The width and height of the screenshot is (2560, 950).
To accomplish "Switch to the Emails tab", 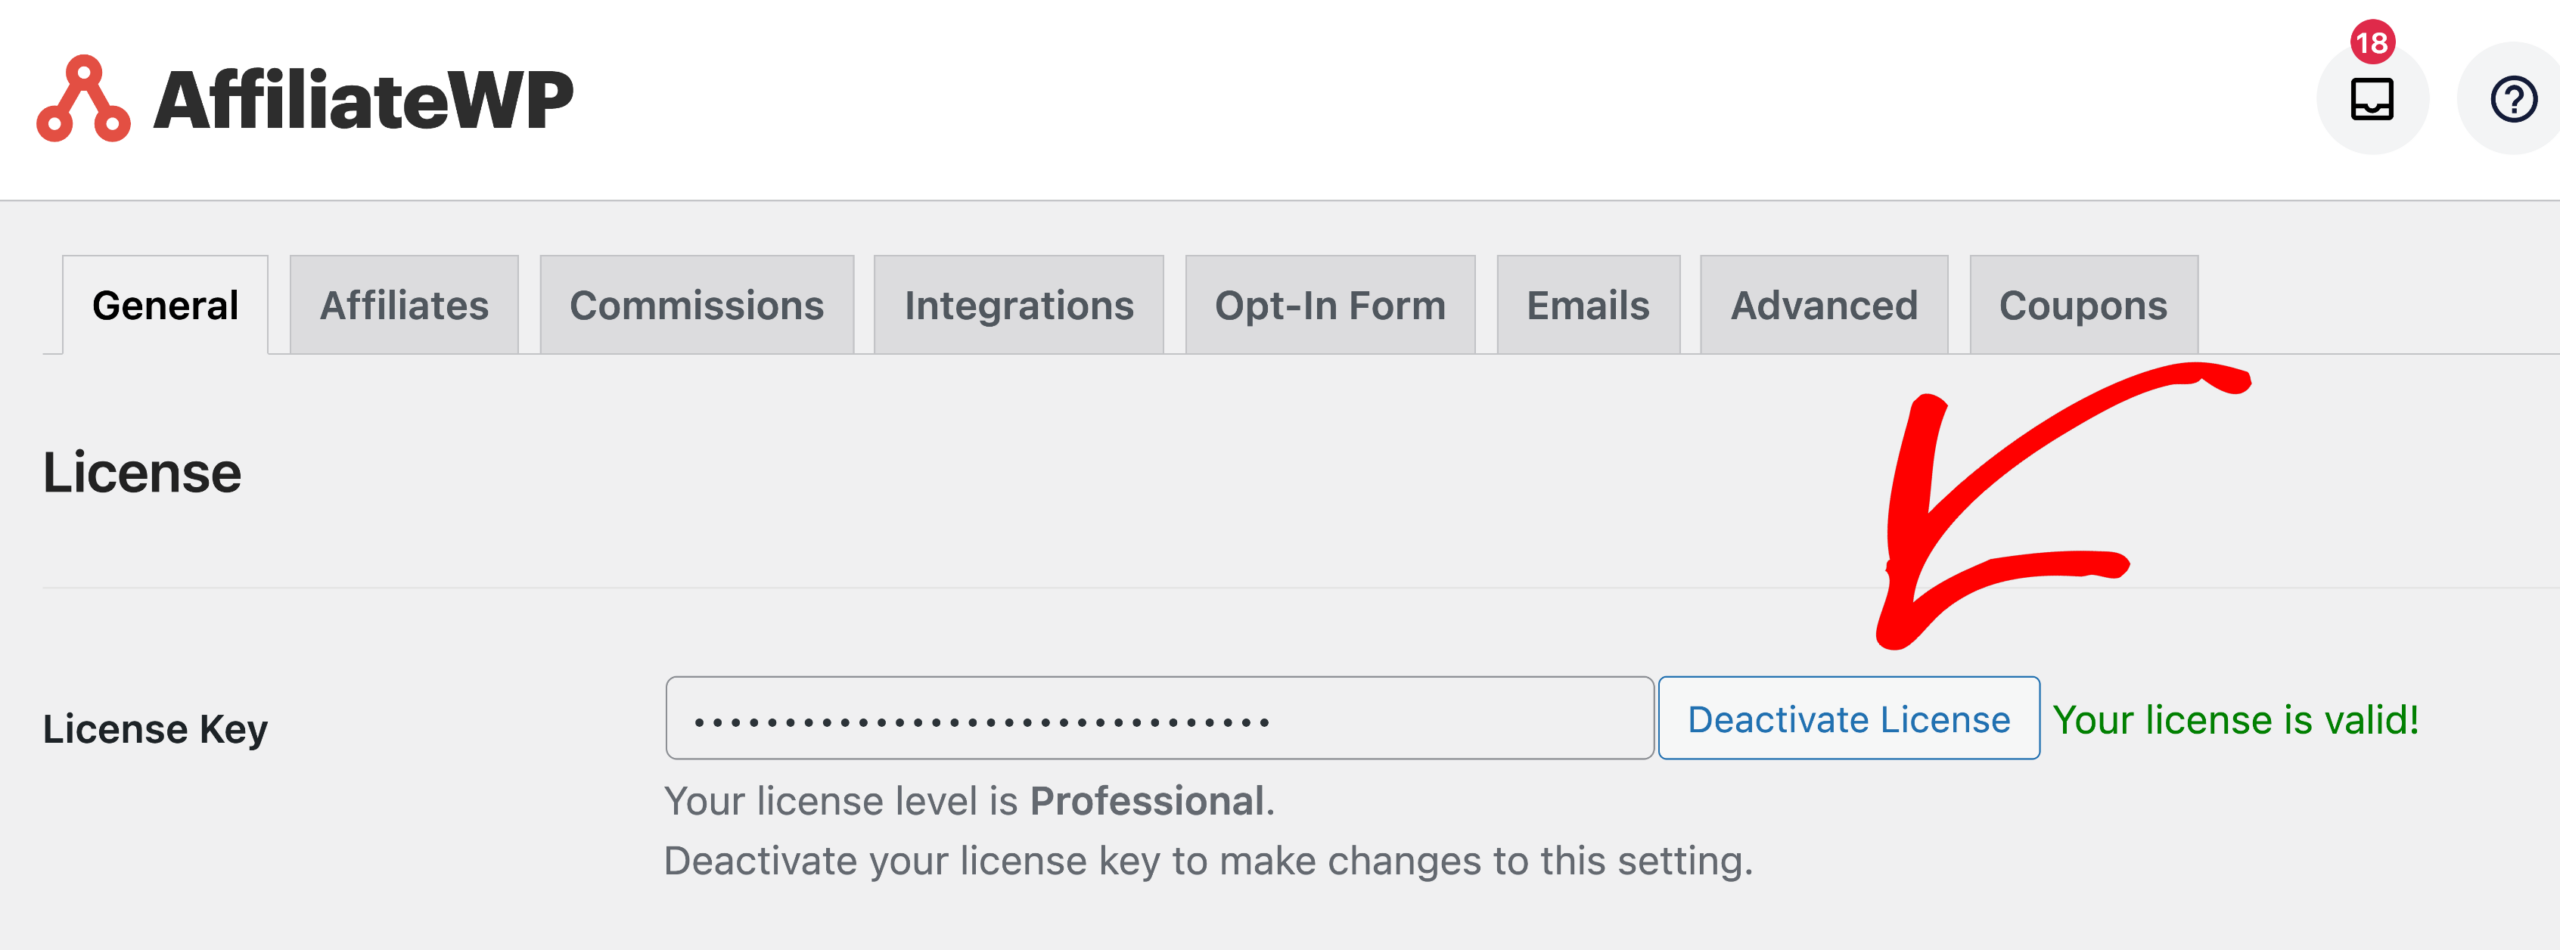I will 1588,305.
